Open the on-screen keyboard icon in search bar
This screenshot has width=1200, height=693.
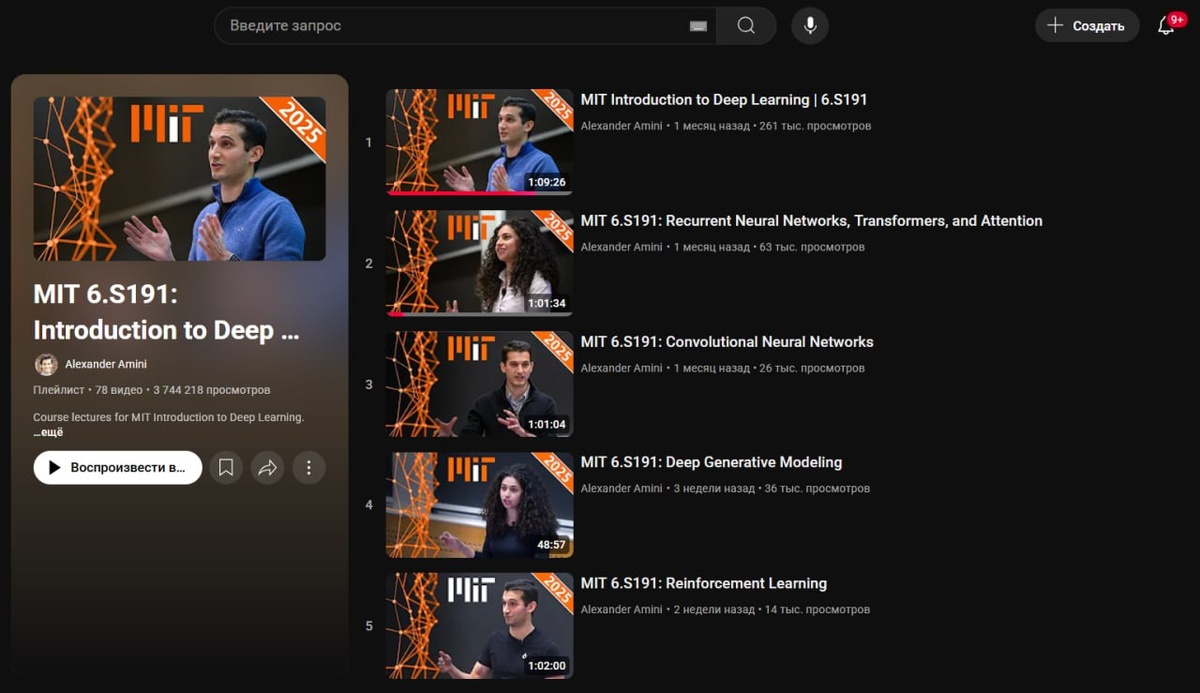point(698,26)
